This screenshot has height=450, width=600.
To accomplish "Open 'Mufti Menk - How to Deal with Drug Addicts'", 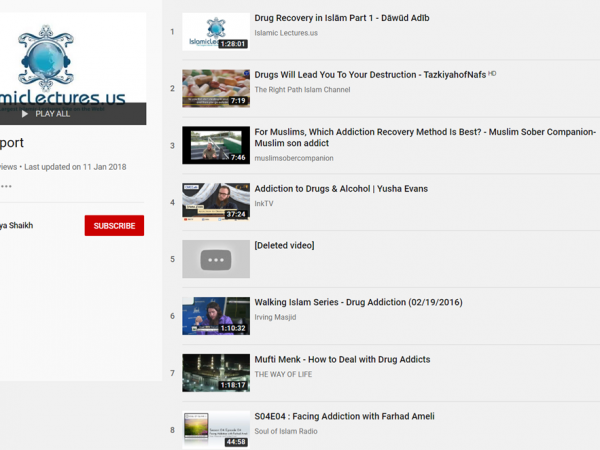I will coord(342,359).
